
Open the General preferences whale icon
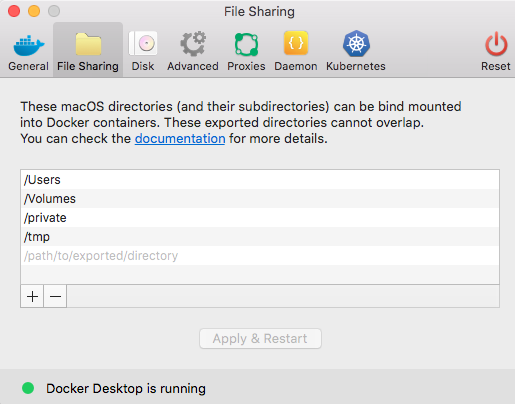(x=29, y=44)
